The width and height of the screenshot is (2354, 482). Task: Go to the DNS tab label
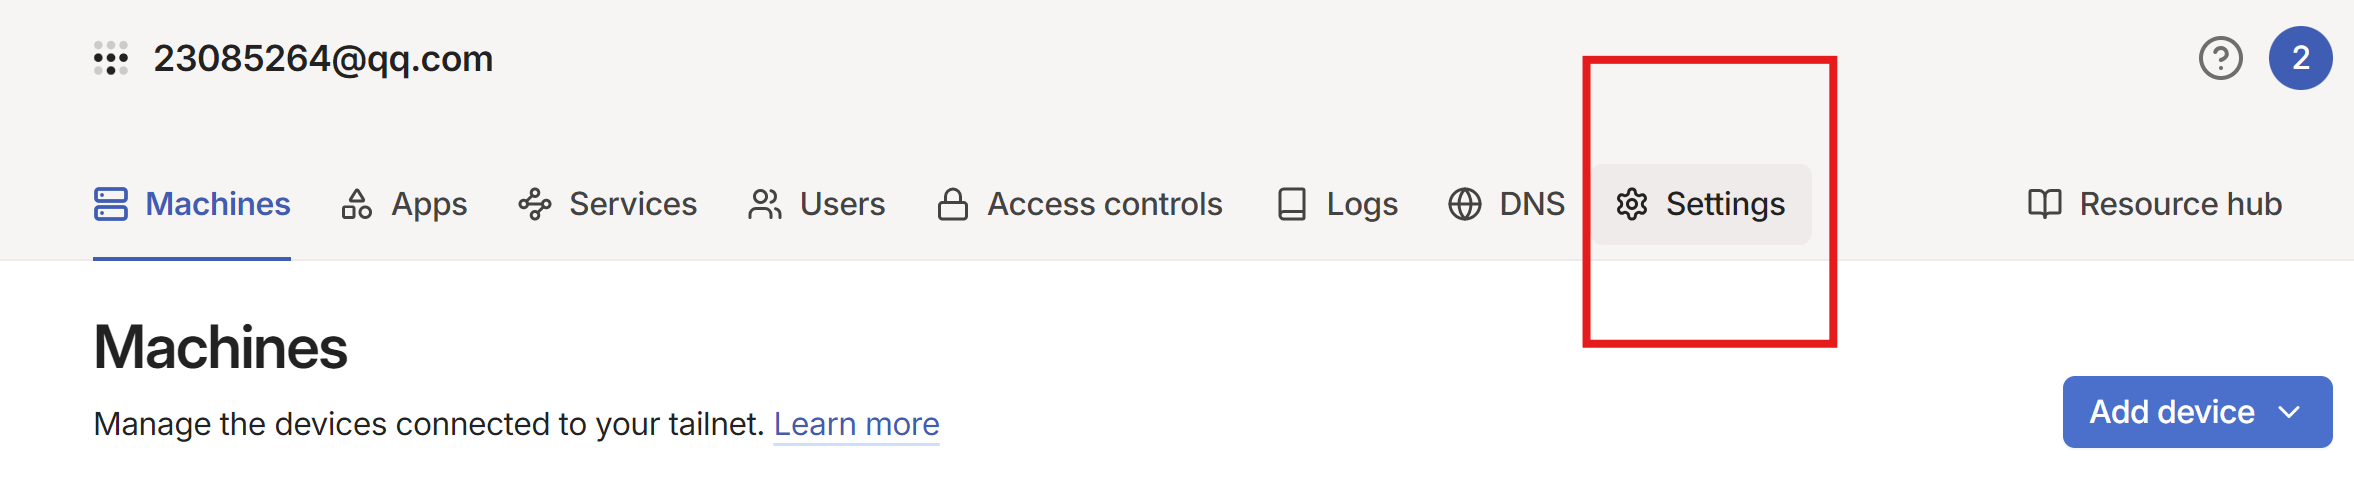pyautogui.click(x=1532, y=204)
